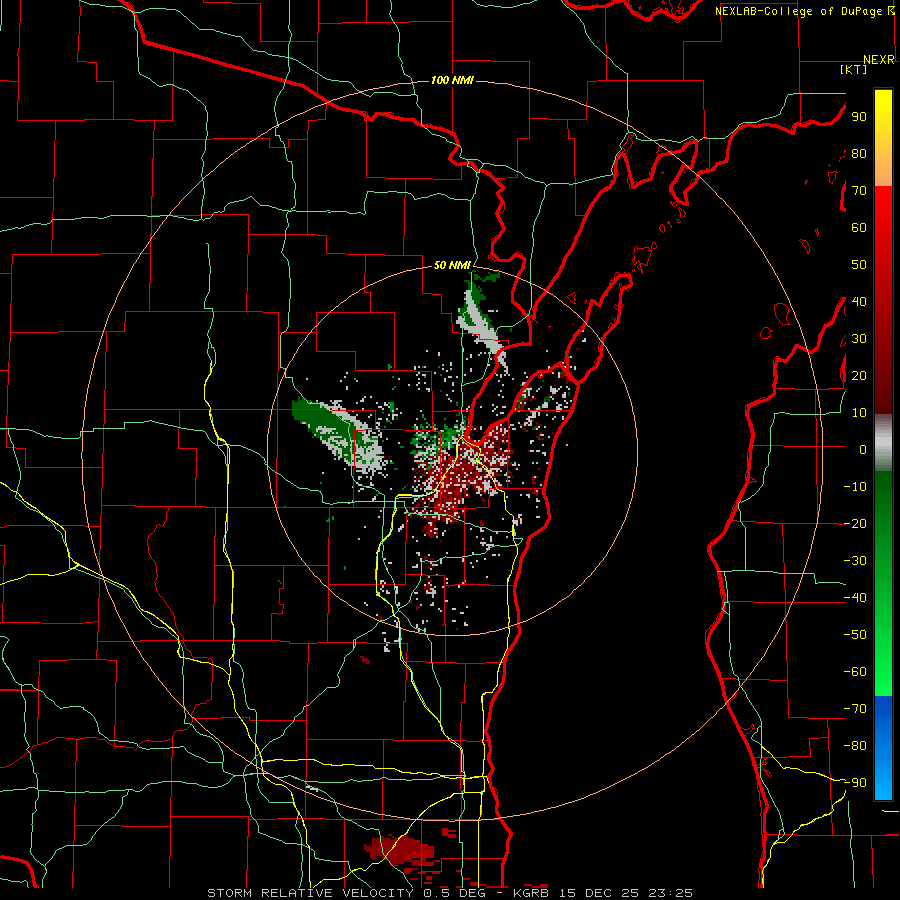Image resolution: width=900 pixels, height=900 pixels.
Task: Click the 100 NMI range ring label
Action: [x=452, y=80]
